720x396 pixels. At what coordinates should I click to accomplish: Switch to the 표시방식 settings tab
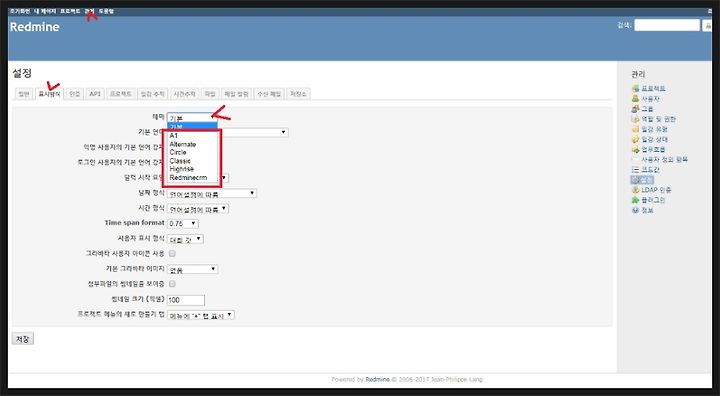click(x=49, y=94)
